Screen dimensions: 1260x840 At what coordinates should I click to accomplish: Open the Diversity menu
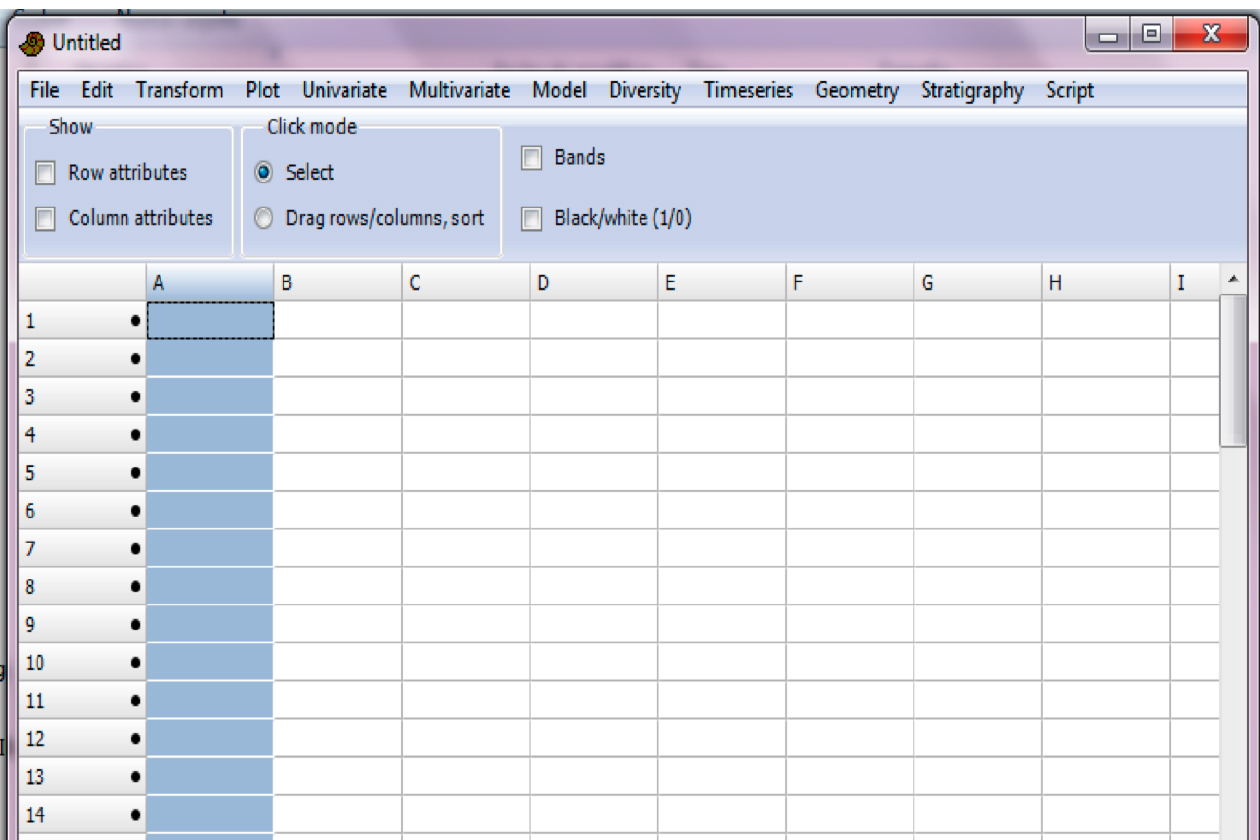(x=645, y=91)
